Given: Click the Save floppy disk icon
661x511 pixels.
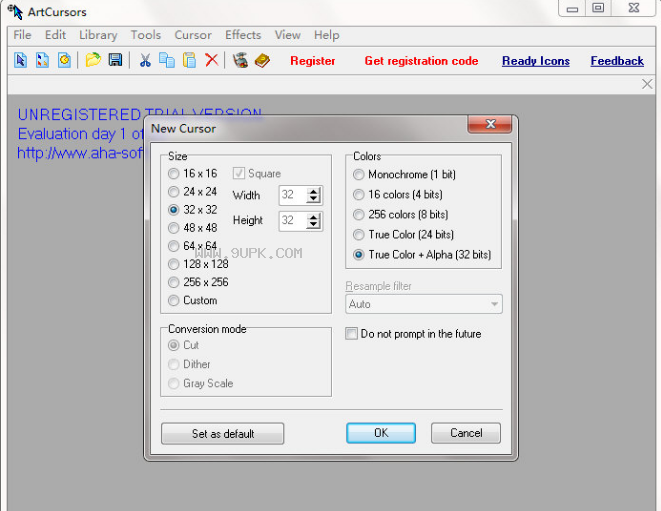Looking at the screenshot, I should click(x=115, y=60).
